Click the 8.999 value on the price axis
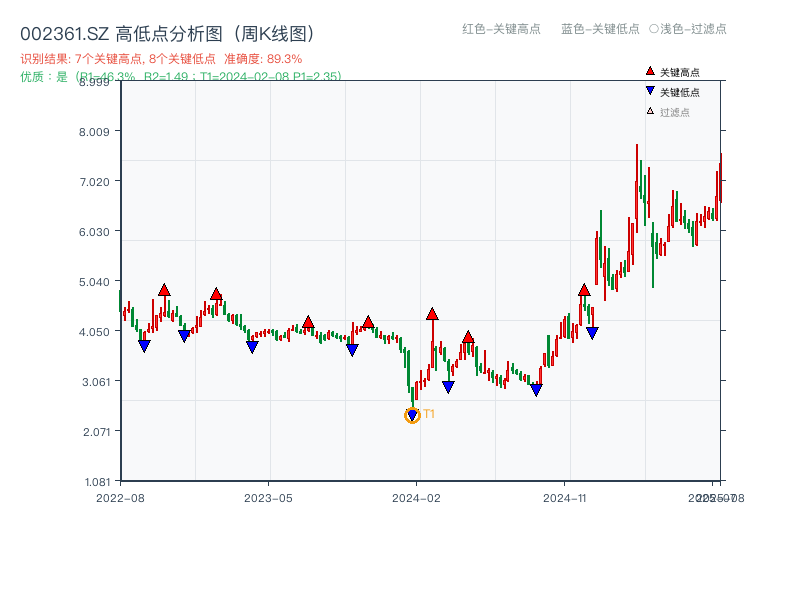The height and width of the screenshot is (600, 800). [x=97, y=85]
